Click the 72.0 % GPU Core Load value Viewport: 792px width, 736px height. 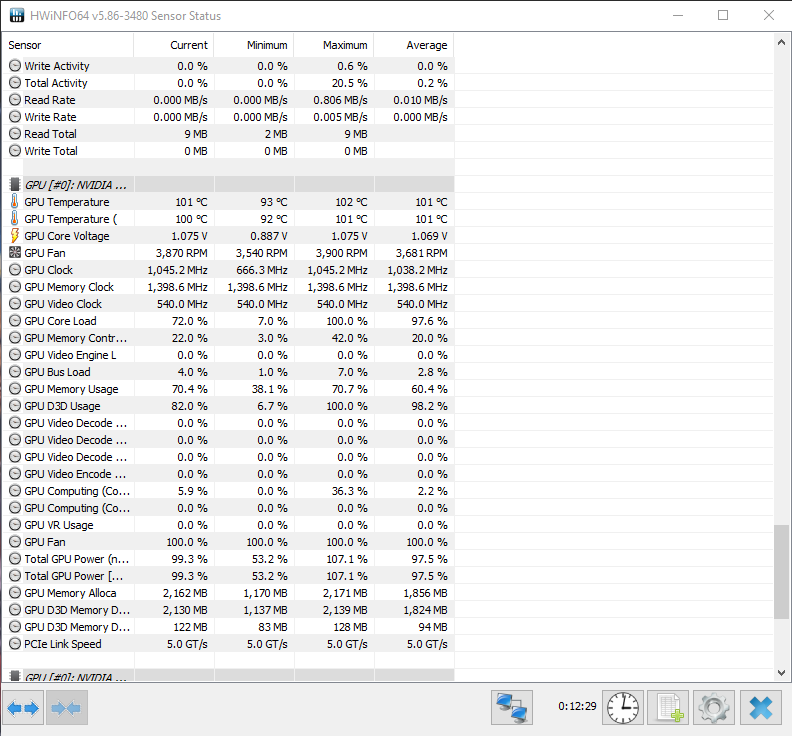(x=189, y=321)
